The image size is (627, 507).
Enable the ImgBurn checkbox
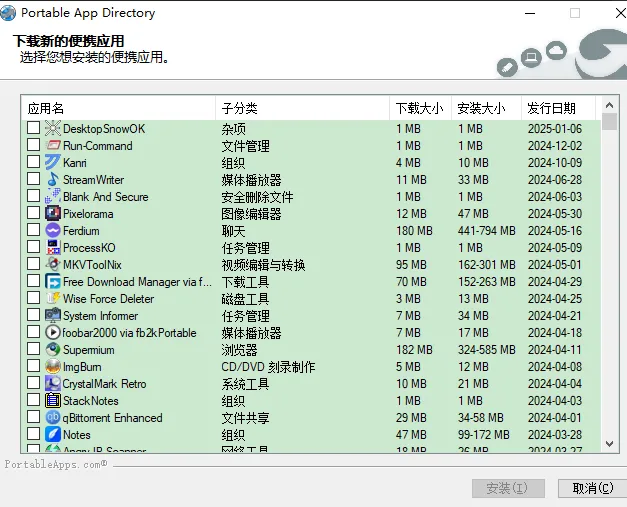pos(34,366)
